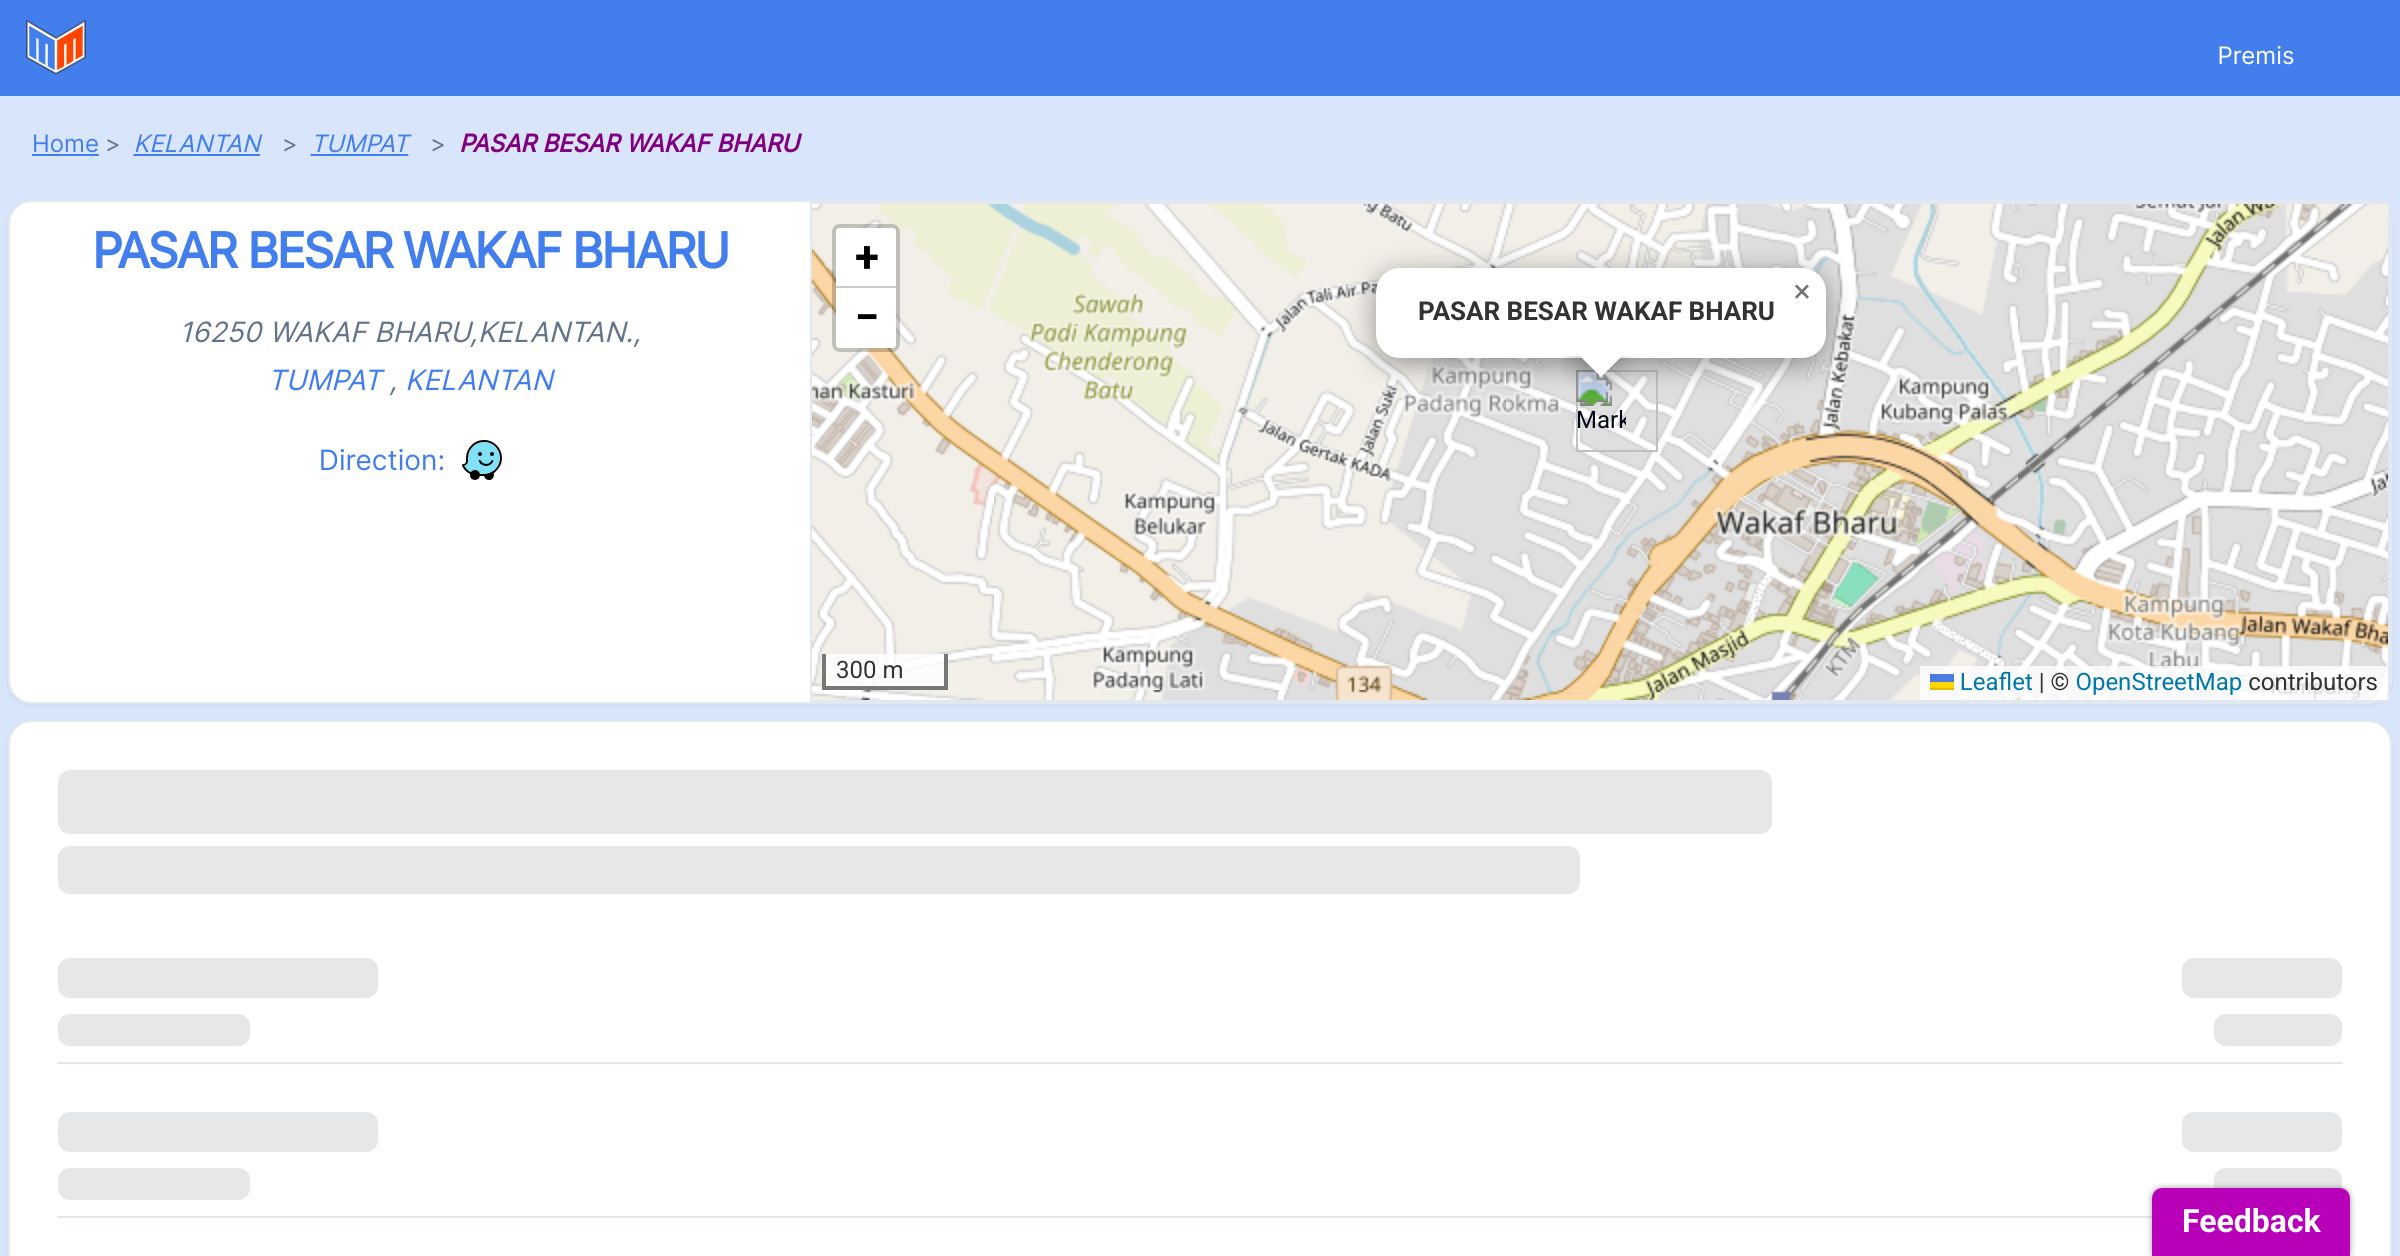The height and width of the screenshot is (1256, 2400).
Task: Open the Premis menu item
Action: click(x=2255, y=56)
